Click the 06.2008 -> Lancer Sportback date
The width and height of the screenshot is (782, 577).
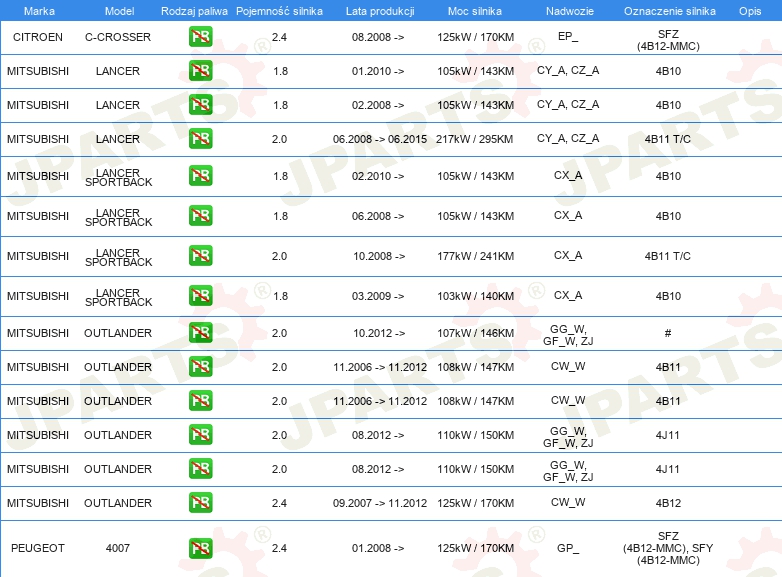[378, 216]
